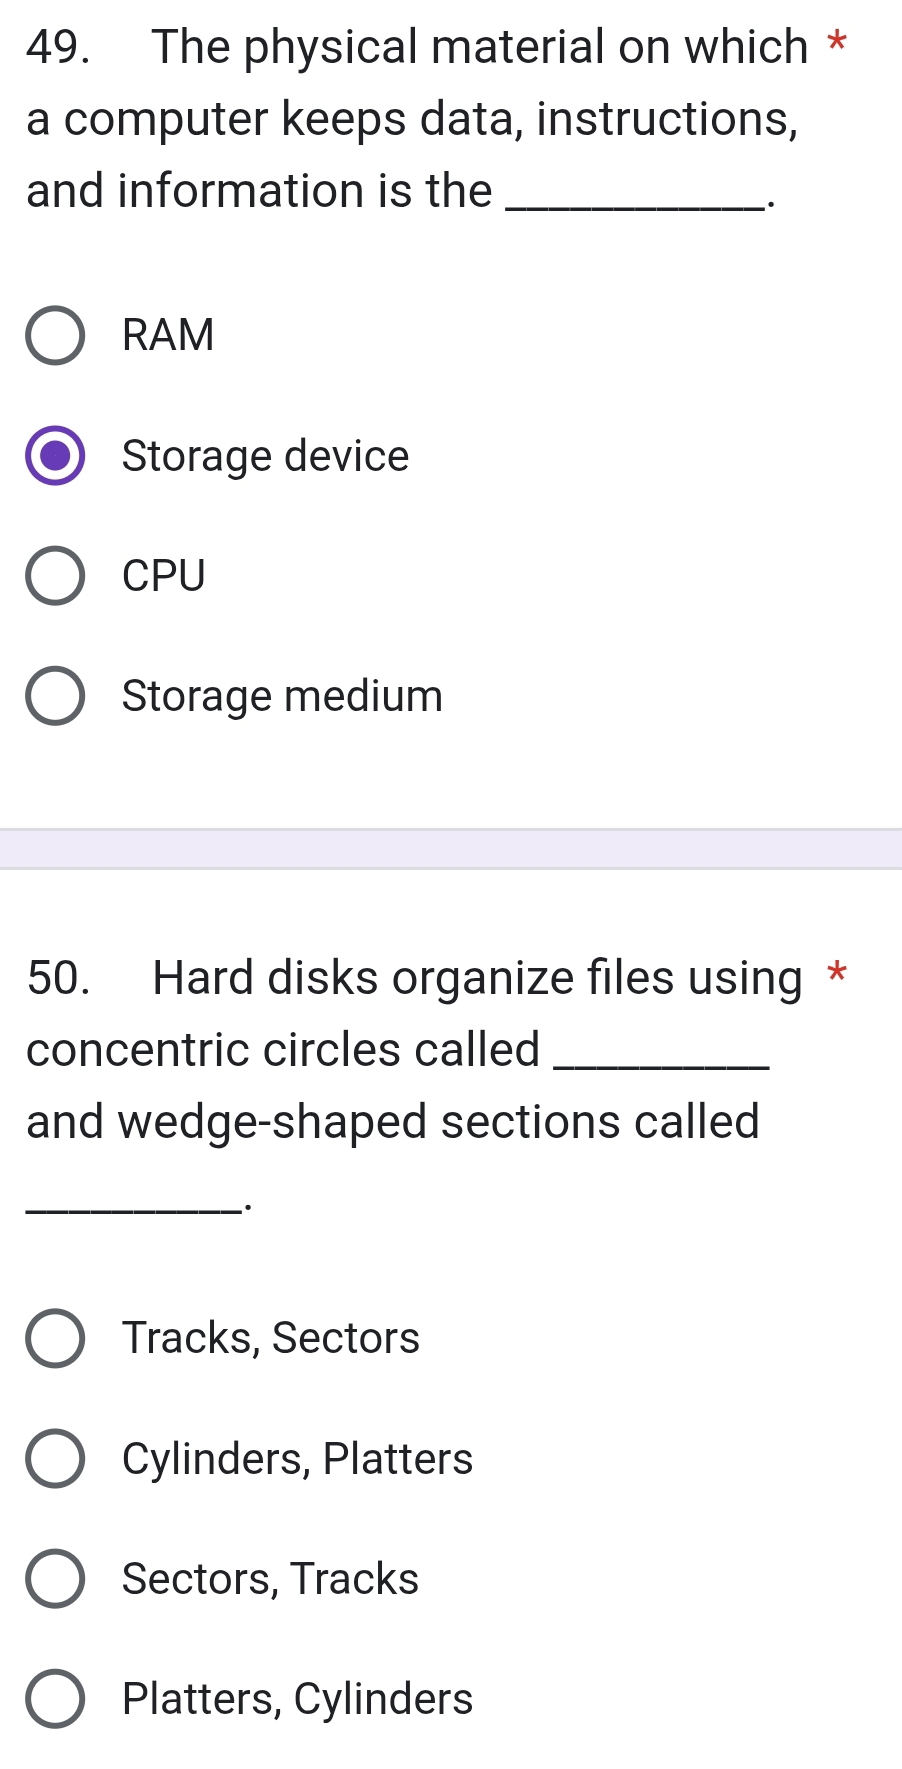The image size is (902, 1769).
Task: Click the empty circle beside CPU
Action: click(57, 575)
